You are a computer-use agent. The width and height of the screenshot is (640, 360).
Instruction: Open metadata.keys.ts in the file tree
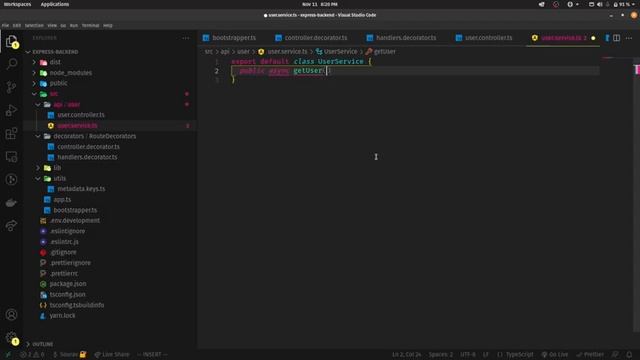pyautogui.click(x=81, y=189)
